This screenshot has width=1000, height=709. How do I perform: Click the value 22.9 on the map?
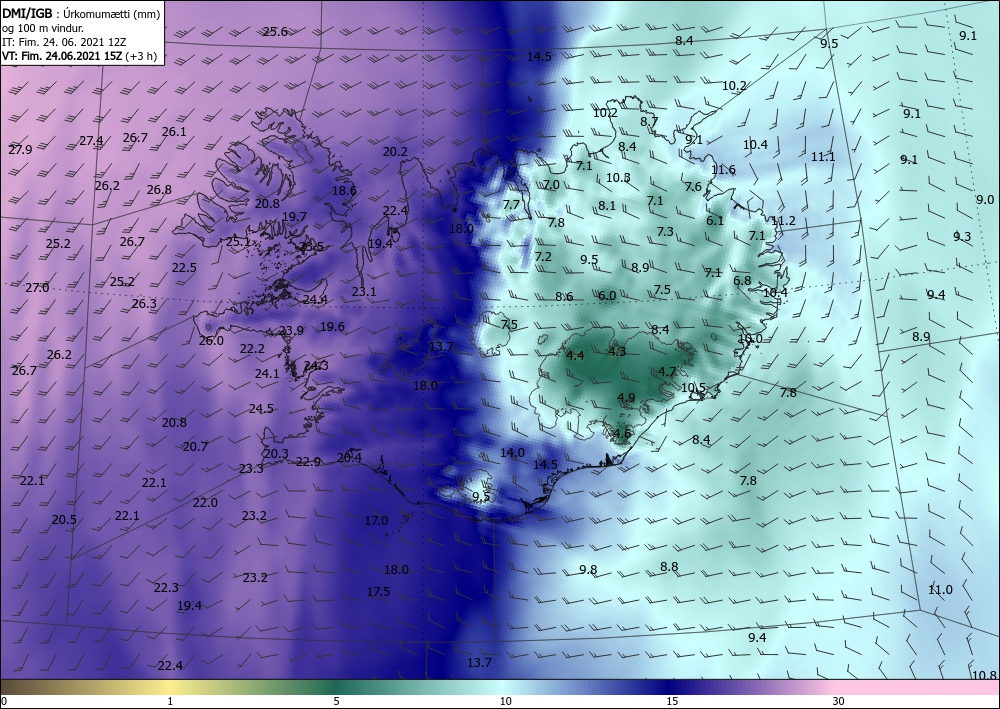(308, 462)
